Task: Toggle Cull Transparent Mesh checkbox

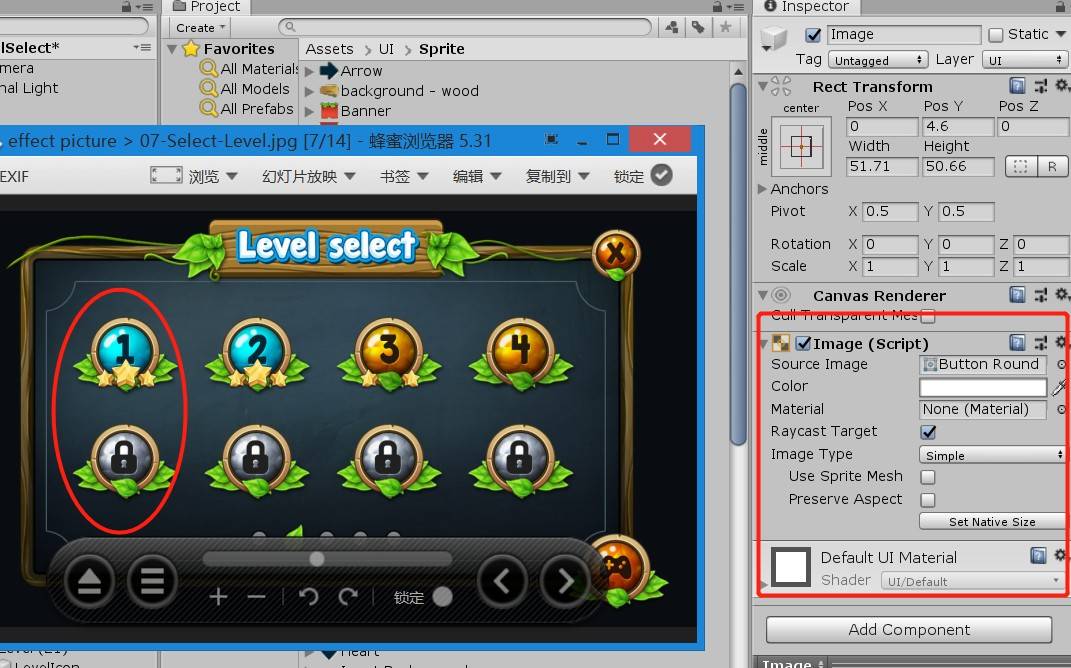Action: 928,316
